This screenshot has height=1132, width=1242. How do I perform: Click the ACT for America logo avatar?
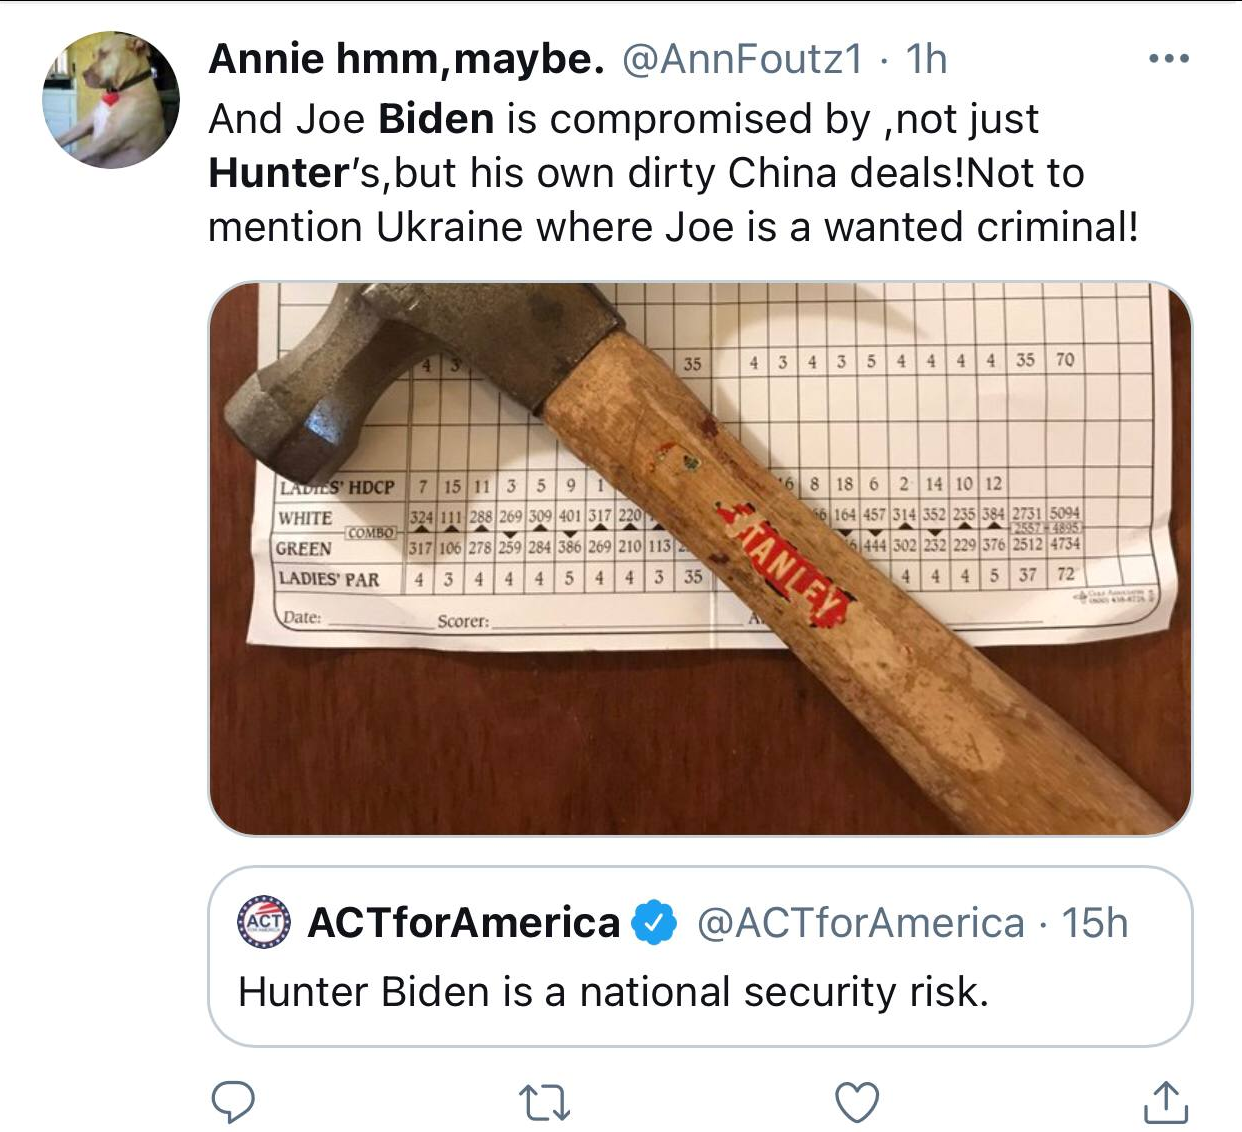tap(264, 922)
